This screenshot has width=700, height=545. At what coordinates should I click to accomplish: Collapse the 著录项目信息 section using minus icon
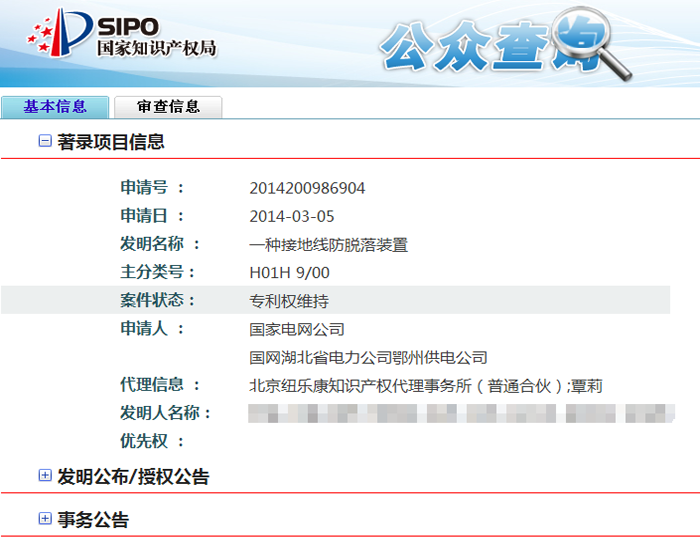pos(44,142)
